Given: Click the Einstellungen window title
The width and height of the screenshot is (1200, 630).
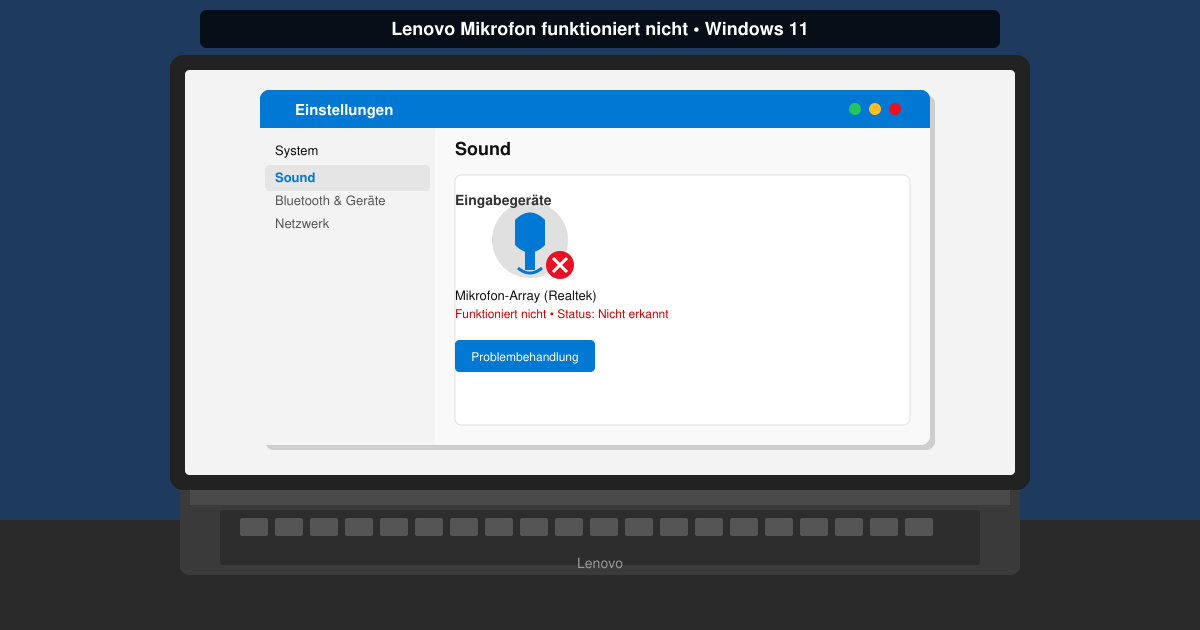Looking at the screenshot, I should pyautogui.click(x=344, y=110).
